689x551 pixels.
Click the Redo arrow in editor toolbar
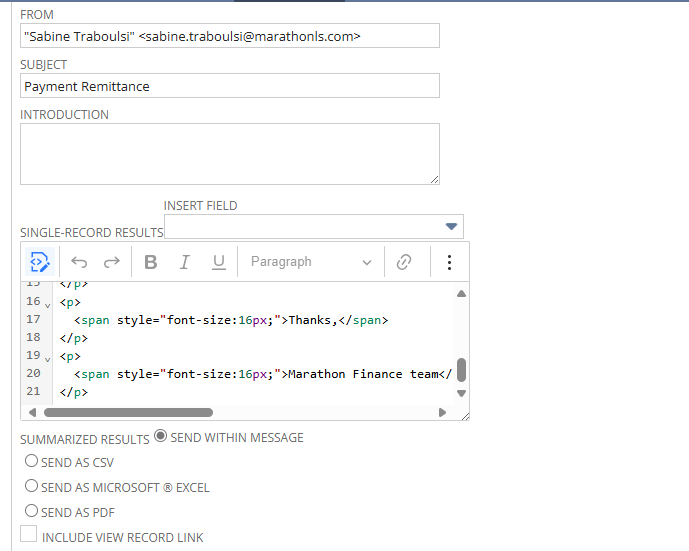[x=112, y=262]
